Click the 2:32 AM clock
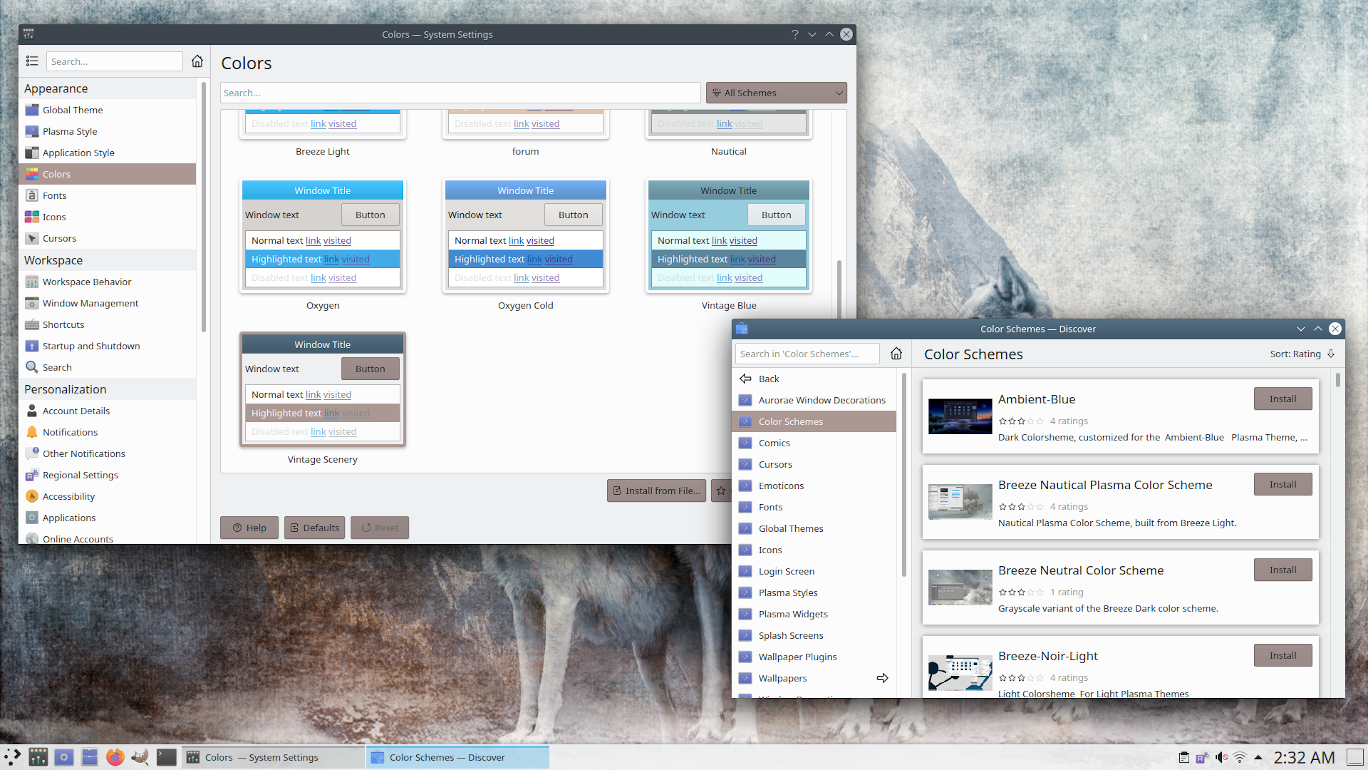Viewport: 1368px width, 770px height. (1305, 758)
